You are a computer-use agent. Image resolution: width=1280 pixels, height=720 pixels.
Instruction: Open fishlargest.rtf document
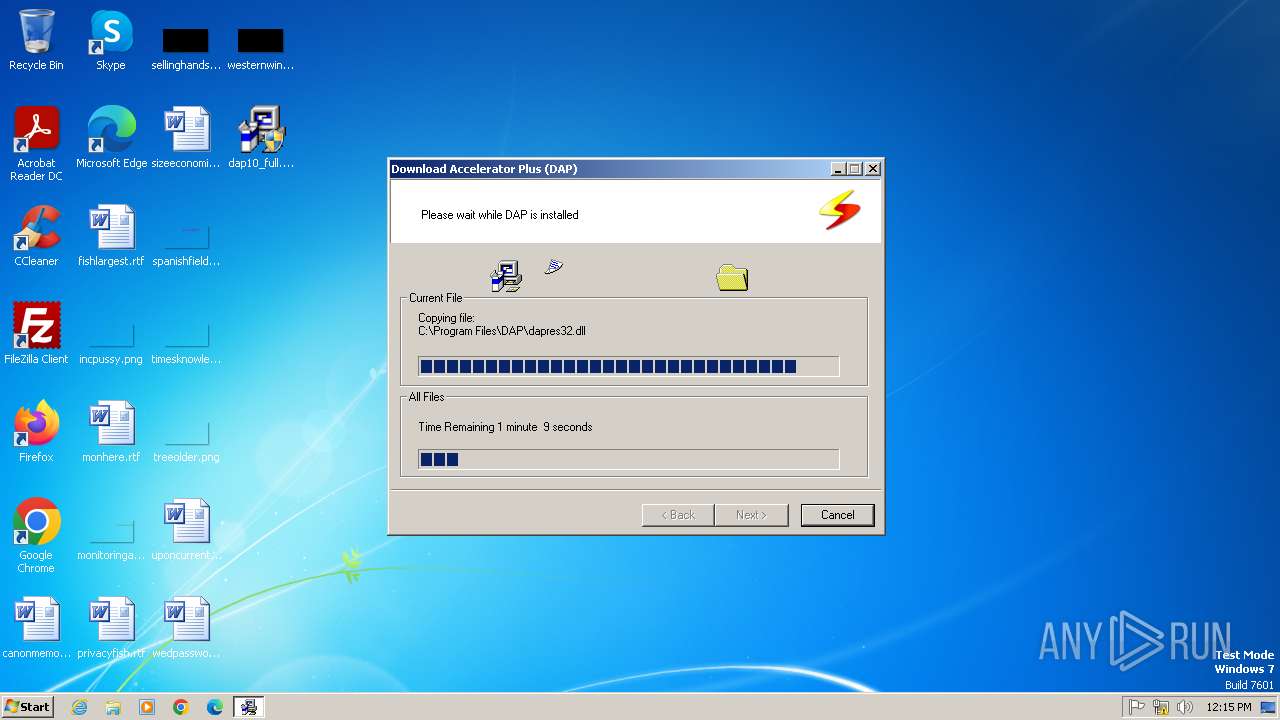(x=111, y=236)
